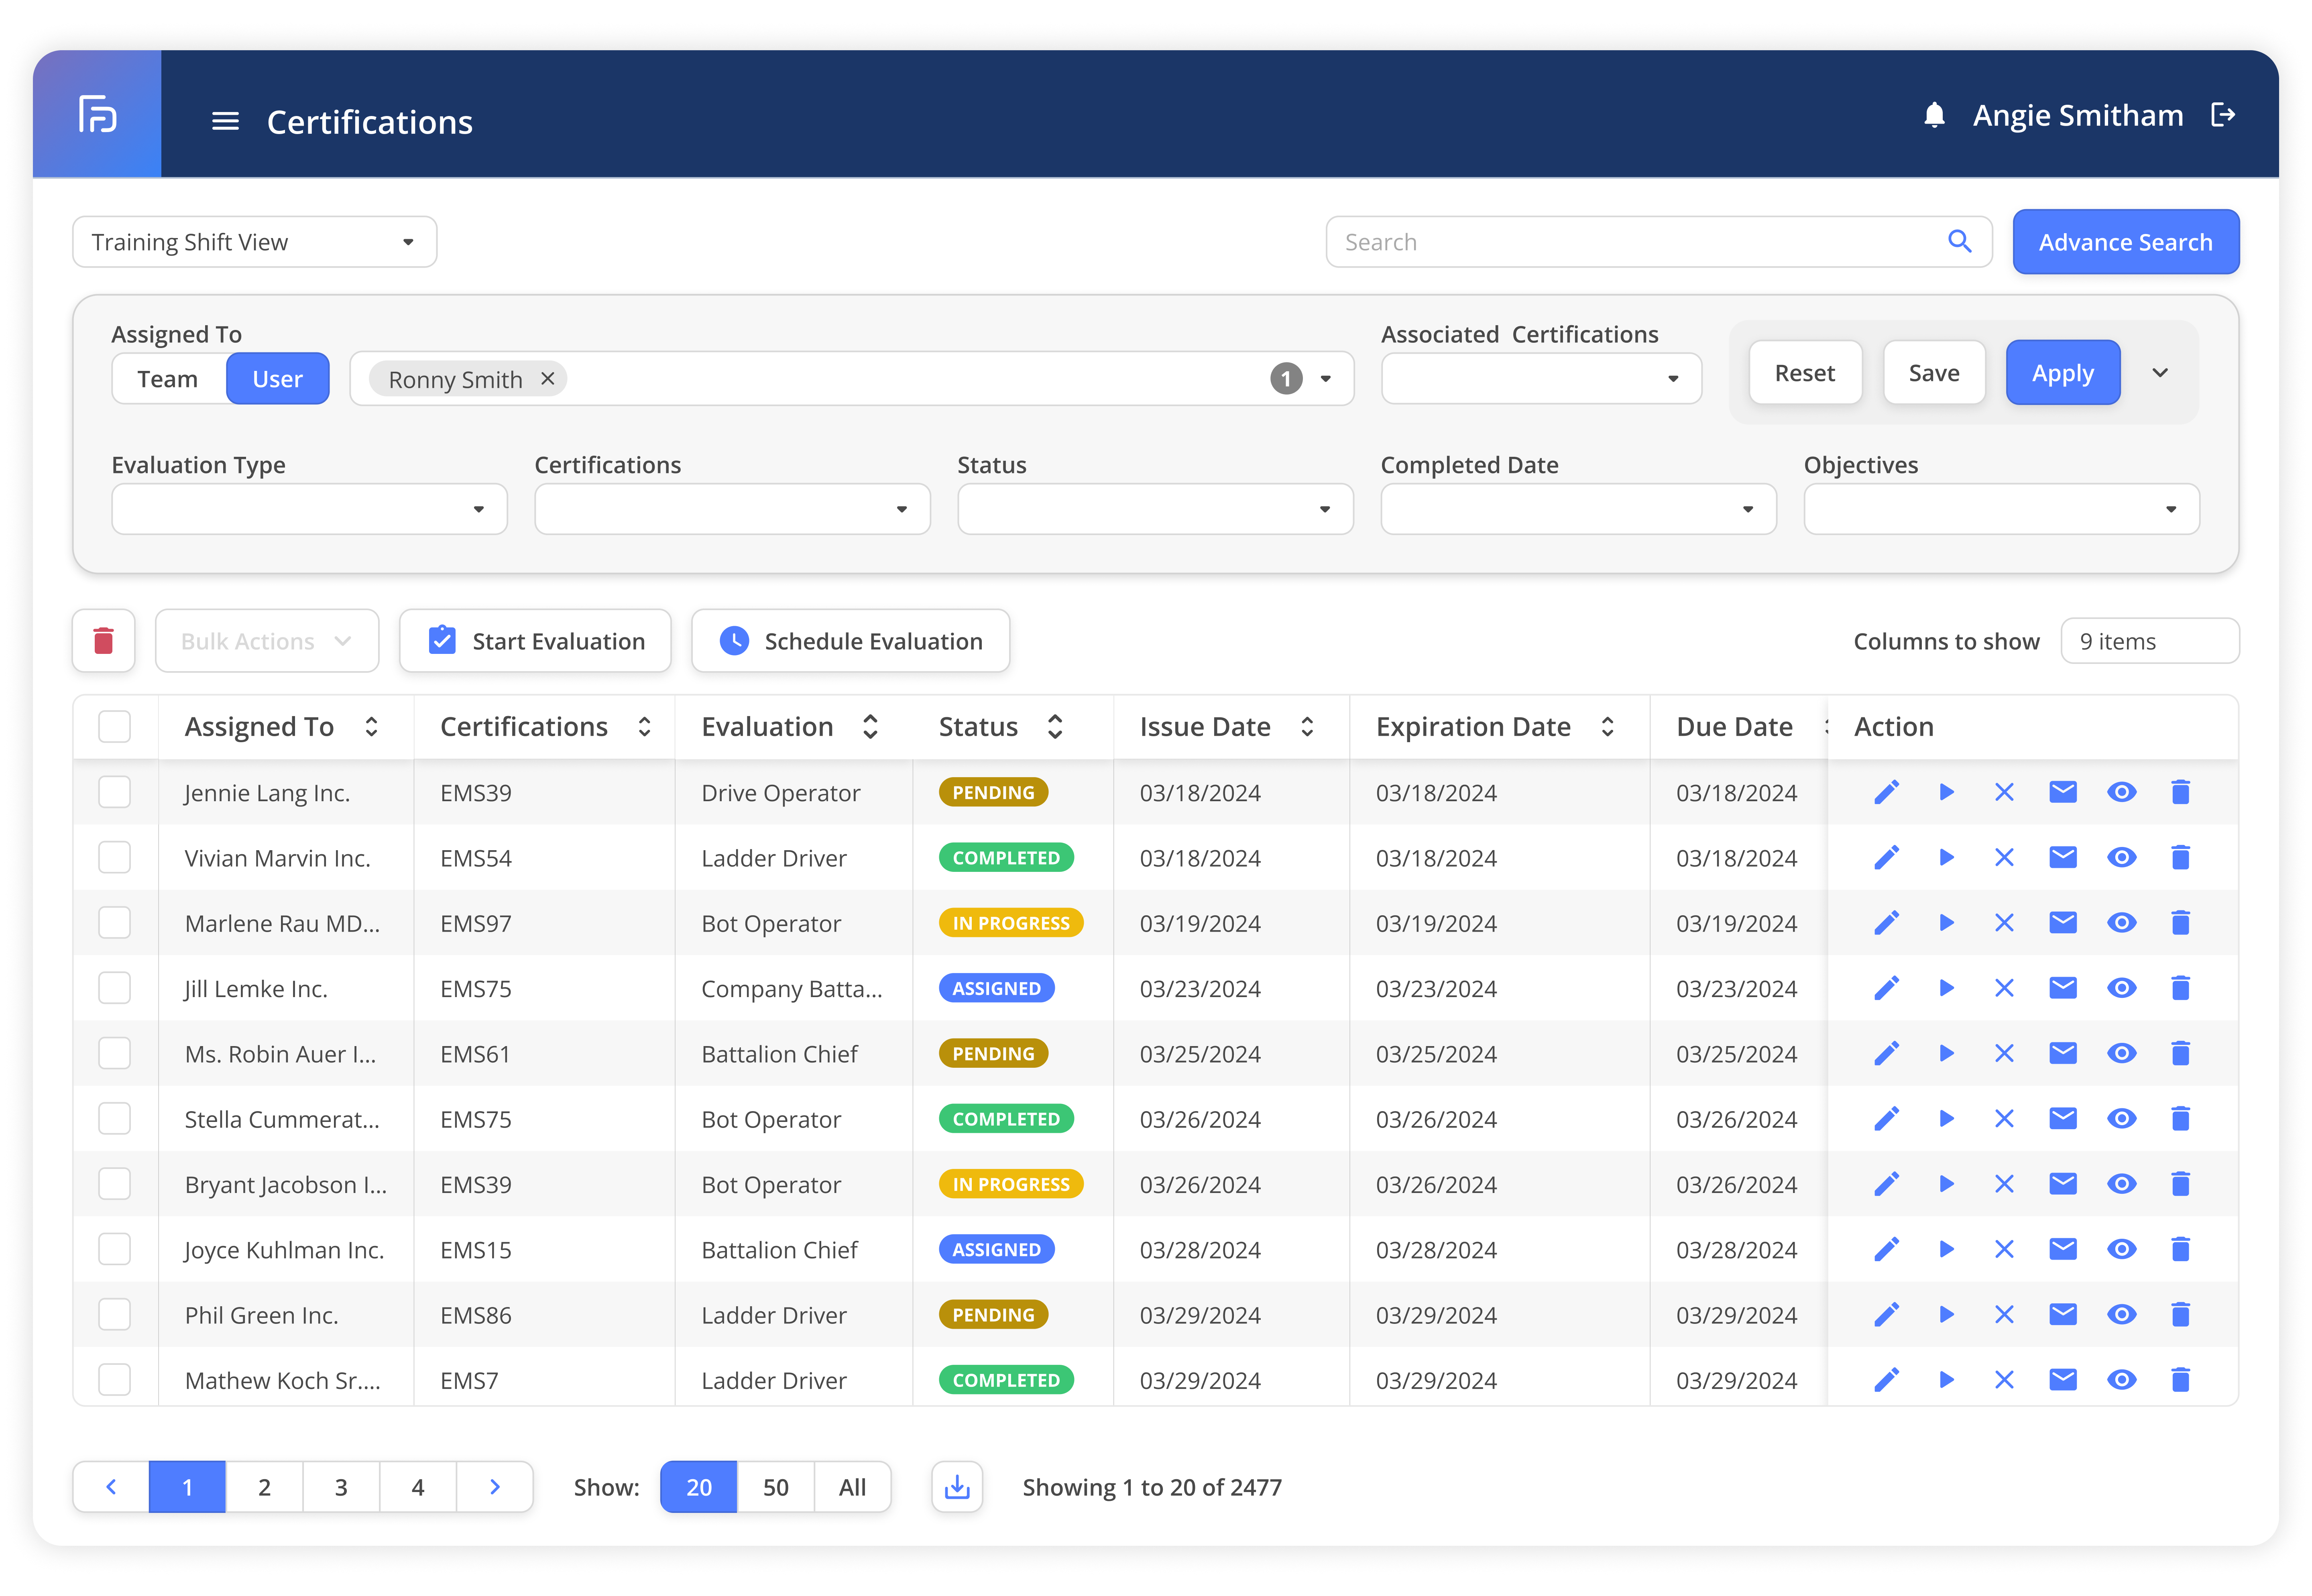Open the Status filter dropdown
2312x1596 pixels.
point(1155,509)
